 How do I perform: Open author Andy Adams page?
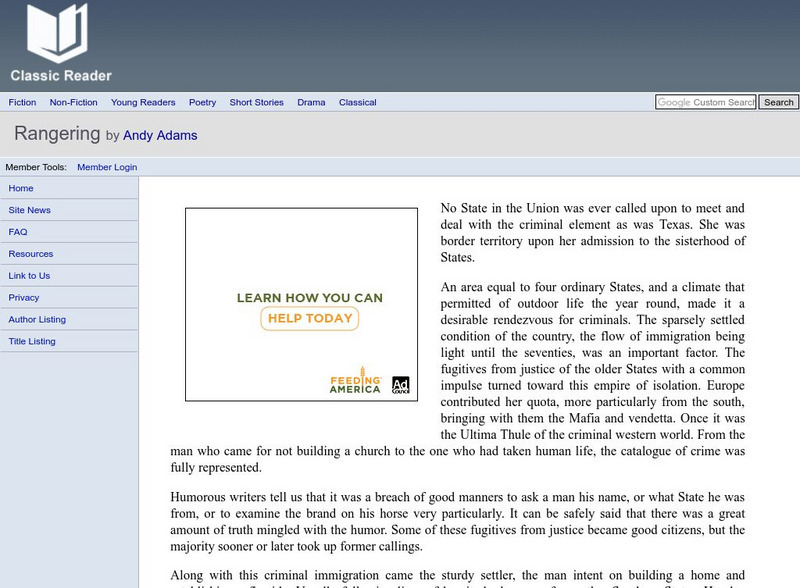click(160, 135)
